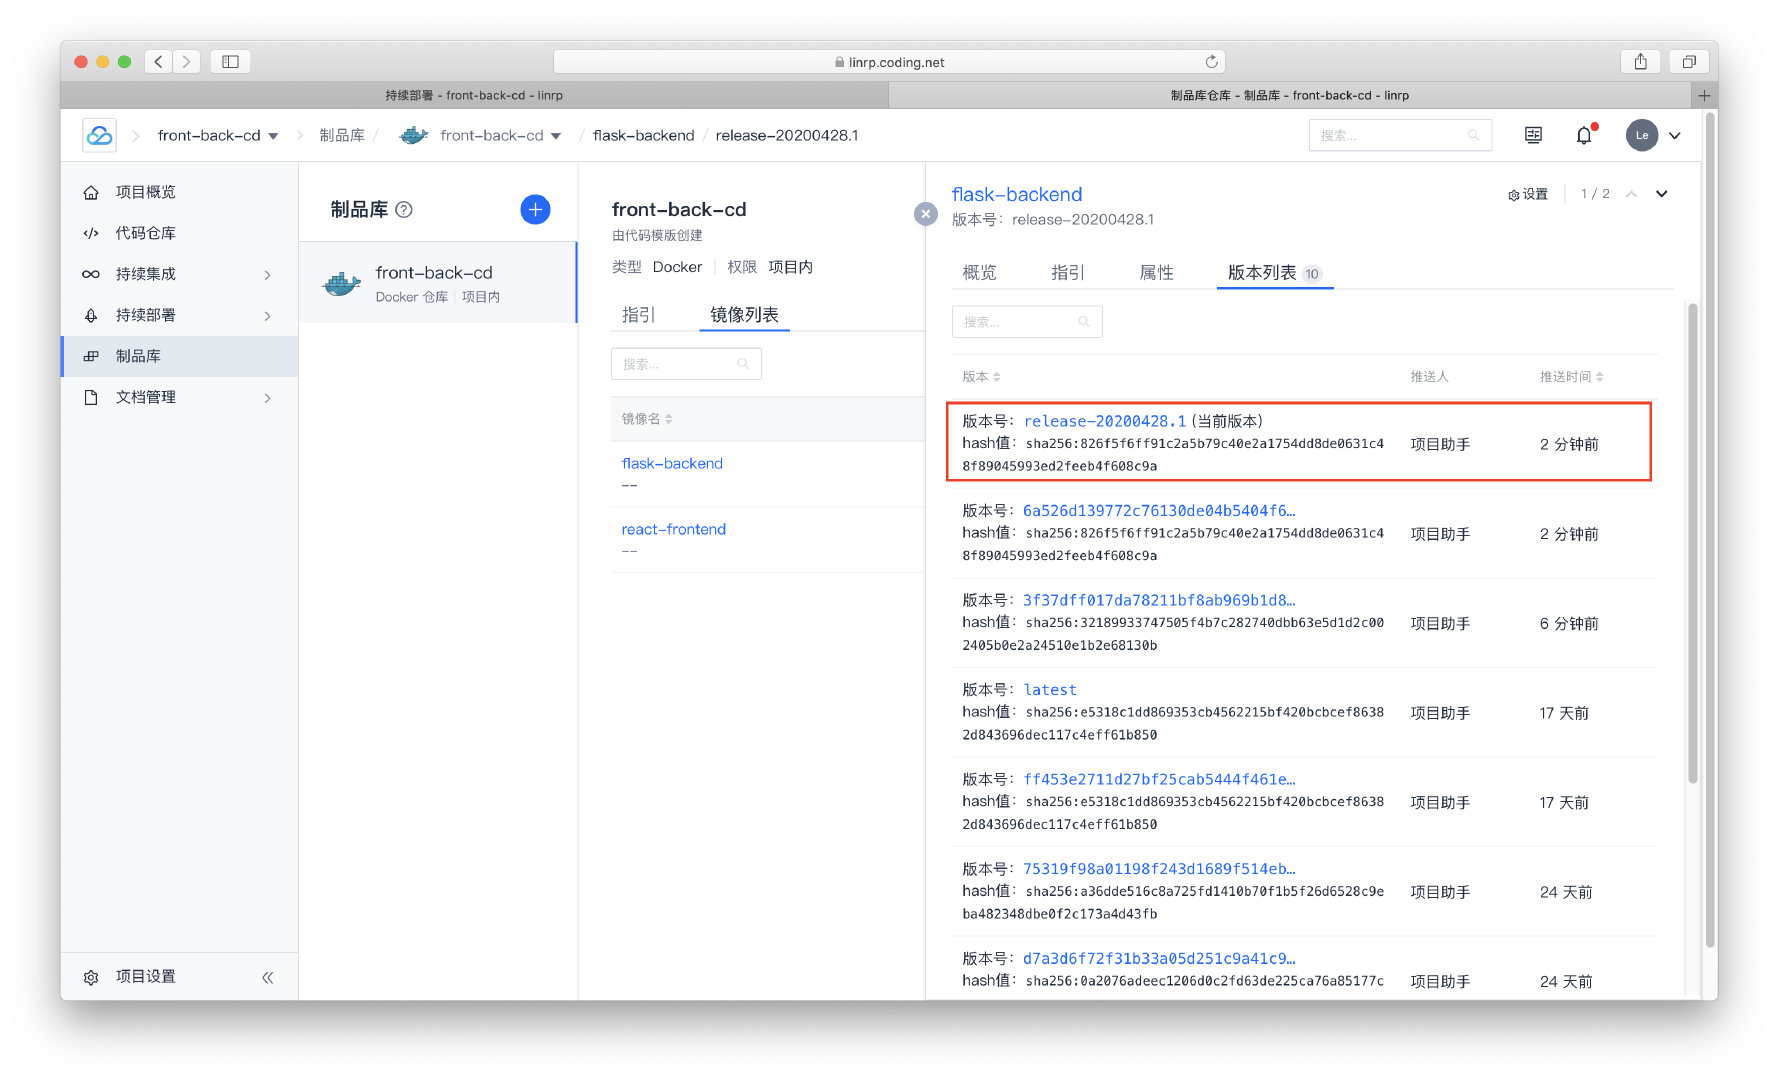Toggle the Safari sidebar button
The width and height of the screenshot is (1778, 1080).
(x=230, y=62)
